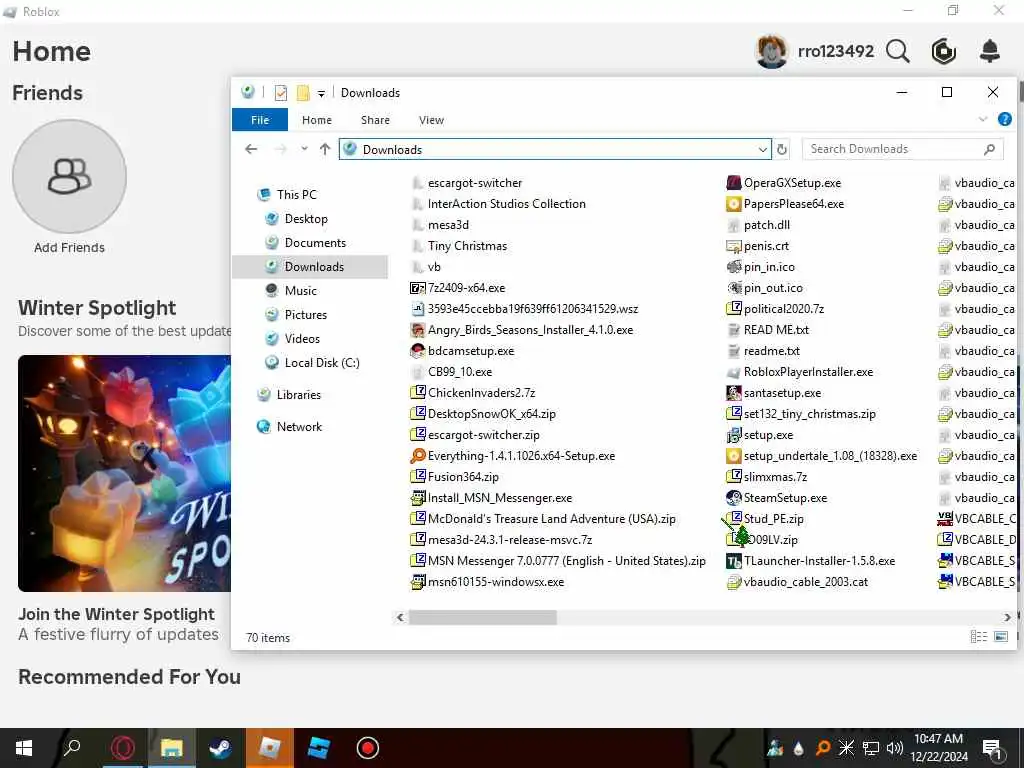This screenshot has height=768, width=1024.
Task: Open Steam from the taskbar
Action: [220, 748]
